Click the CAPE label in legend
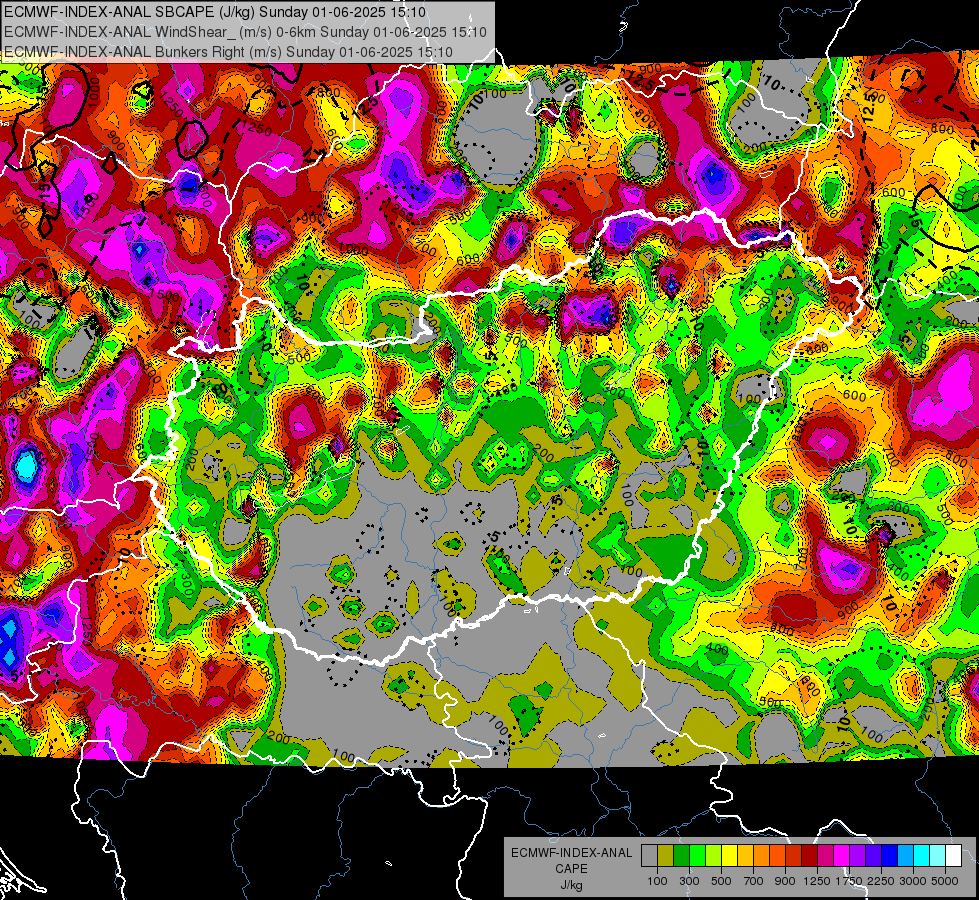 (x=571, y=869)
